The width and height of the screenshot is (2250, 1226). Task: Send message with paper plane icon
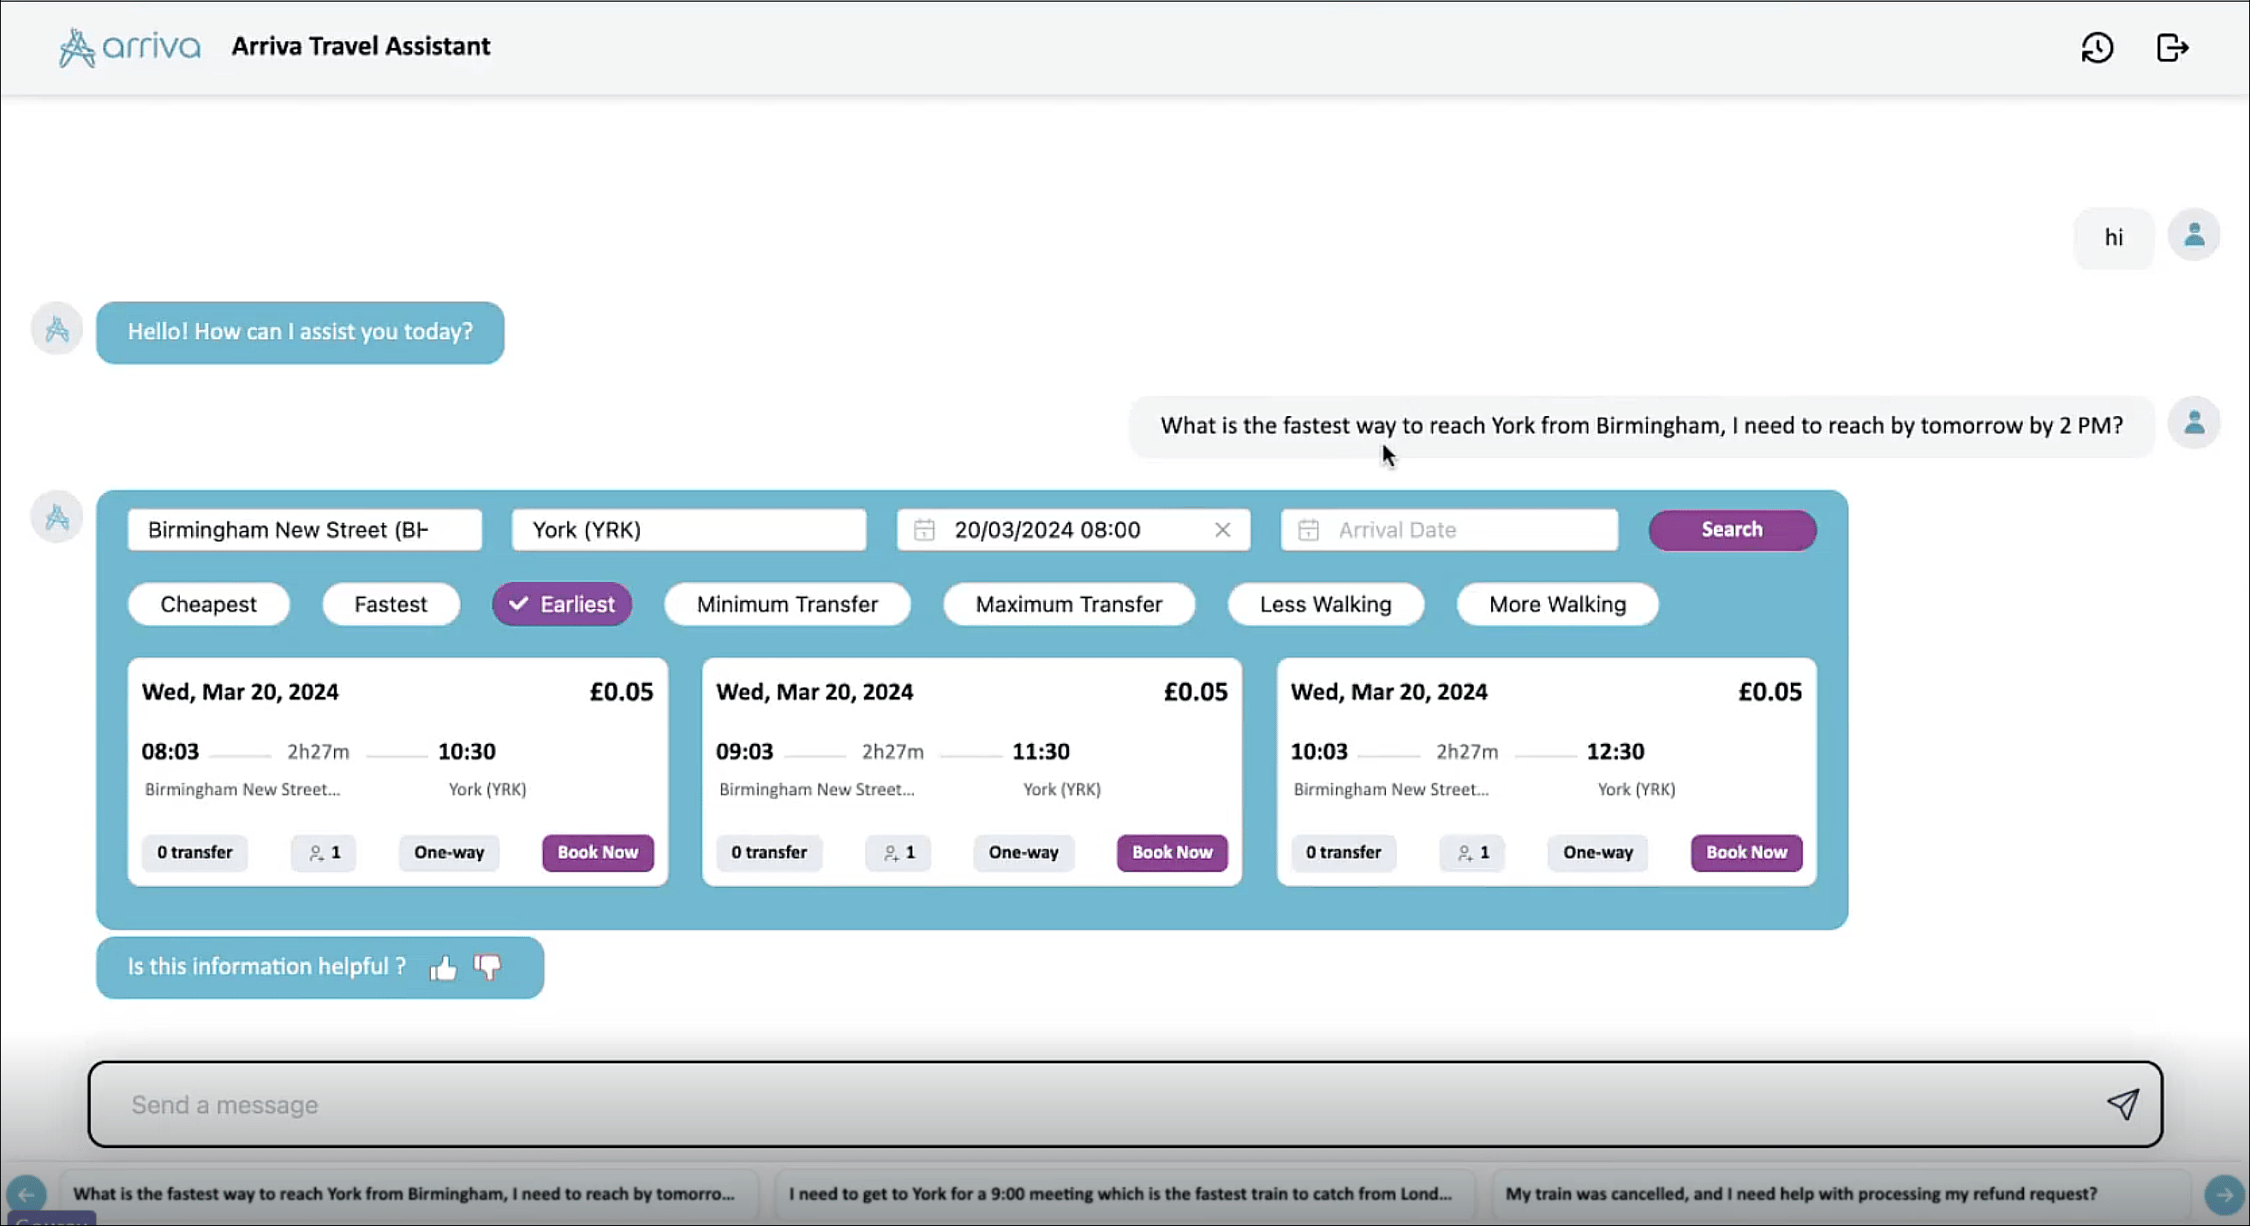[x=2122, y=1104]
